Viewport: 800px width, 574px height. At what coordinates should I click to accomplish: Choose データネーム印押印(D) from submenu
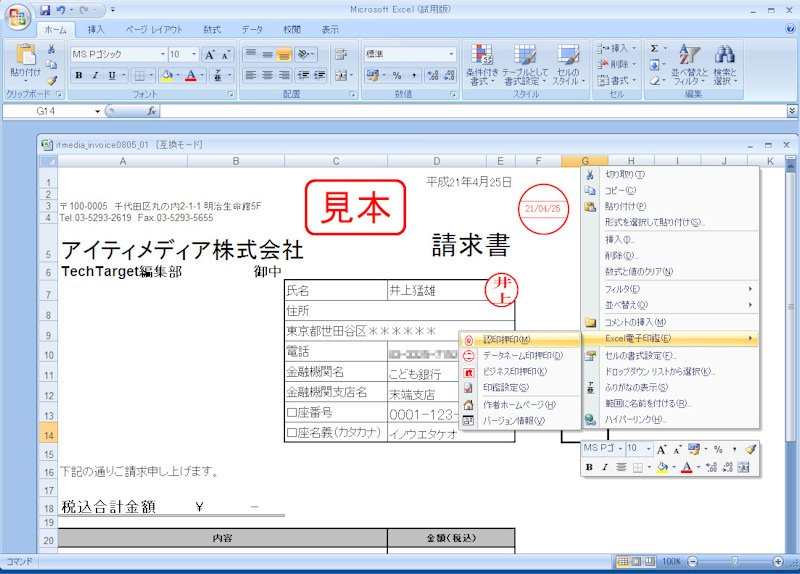click(x=520, y=356)
